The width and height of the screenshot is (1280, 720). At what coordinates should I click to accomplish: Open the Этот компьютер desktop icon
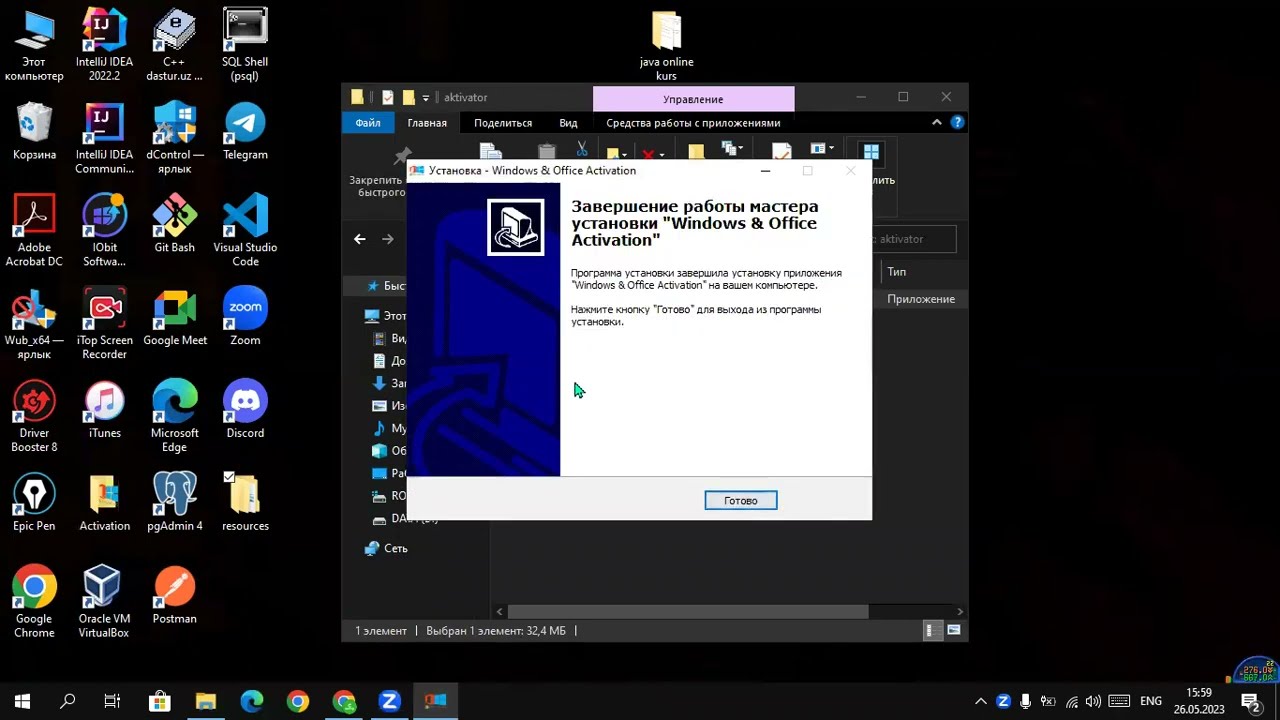coord(34,46)
